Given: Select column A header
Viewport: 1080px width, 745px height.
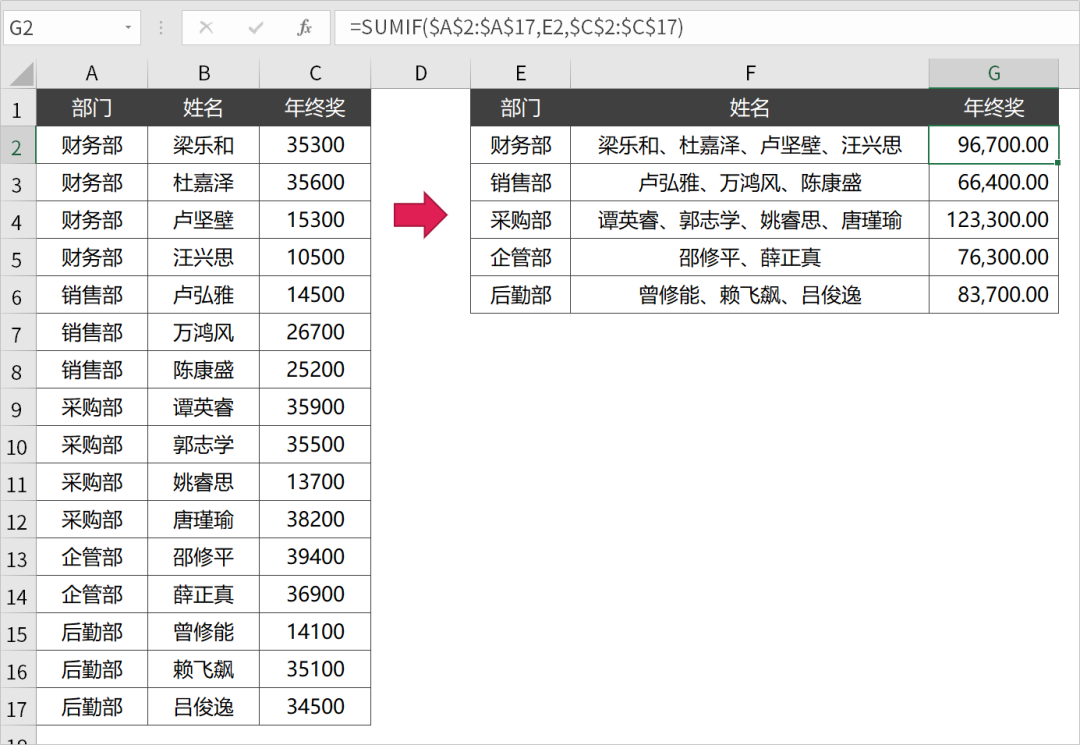Looking at the screenshot, I should click(x=92, y=73).
